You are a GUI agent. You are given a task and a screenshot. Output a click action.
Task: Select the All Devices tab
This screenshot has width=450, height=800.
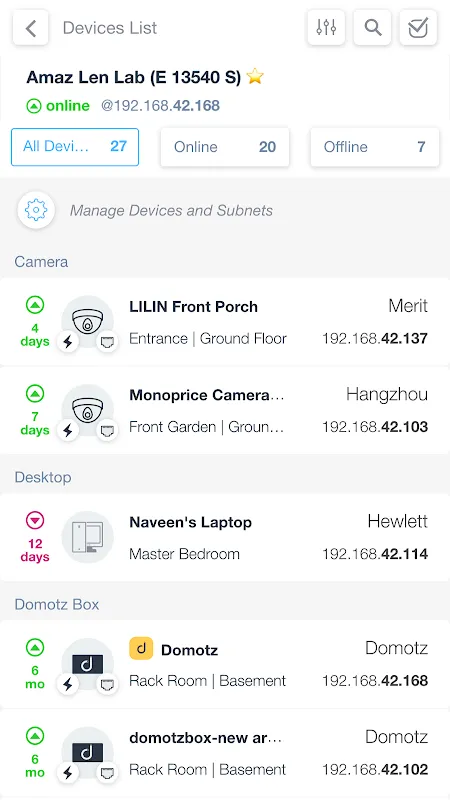coord(75,147)
